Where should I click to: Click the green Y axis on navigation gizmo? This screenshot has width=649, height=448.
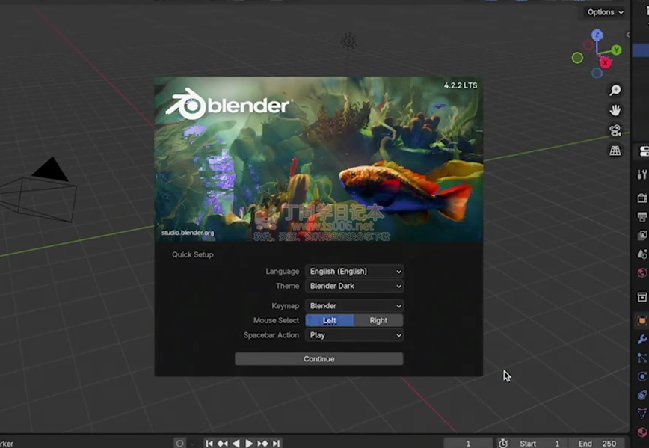[616, 50]
